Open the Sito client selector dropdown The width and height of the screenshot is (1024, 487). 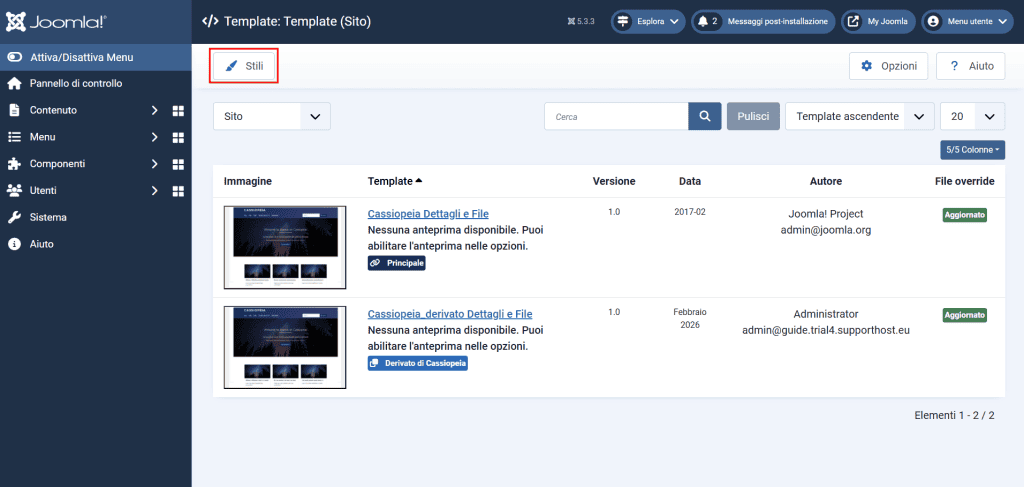[272, 116]
